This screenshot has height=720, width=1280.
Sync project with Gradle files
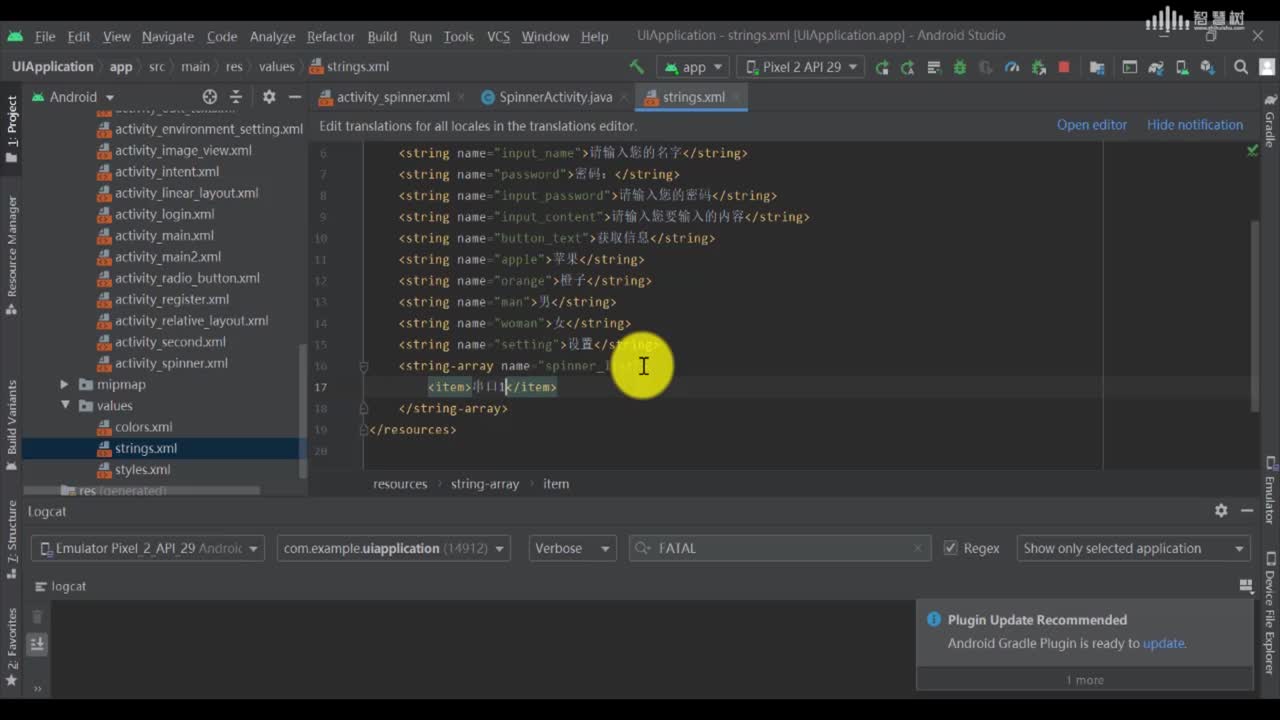point(1156,67)
